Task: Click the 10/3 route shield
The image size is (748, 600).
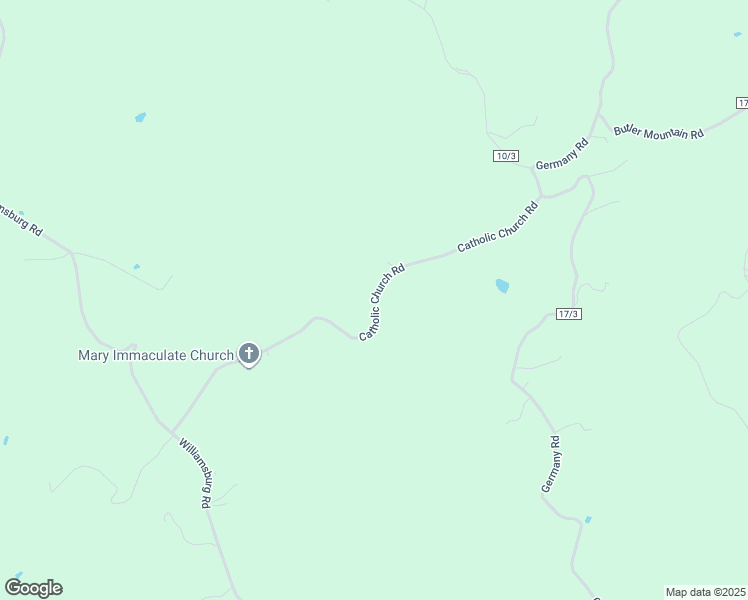Action: tap(506, 156)
